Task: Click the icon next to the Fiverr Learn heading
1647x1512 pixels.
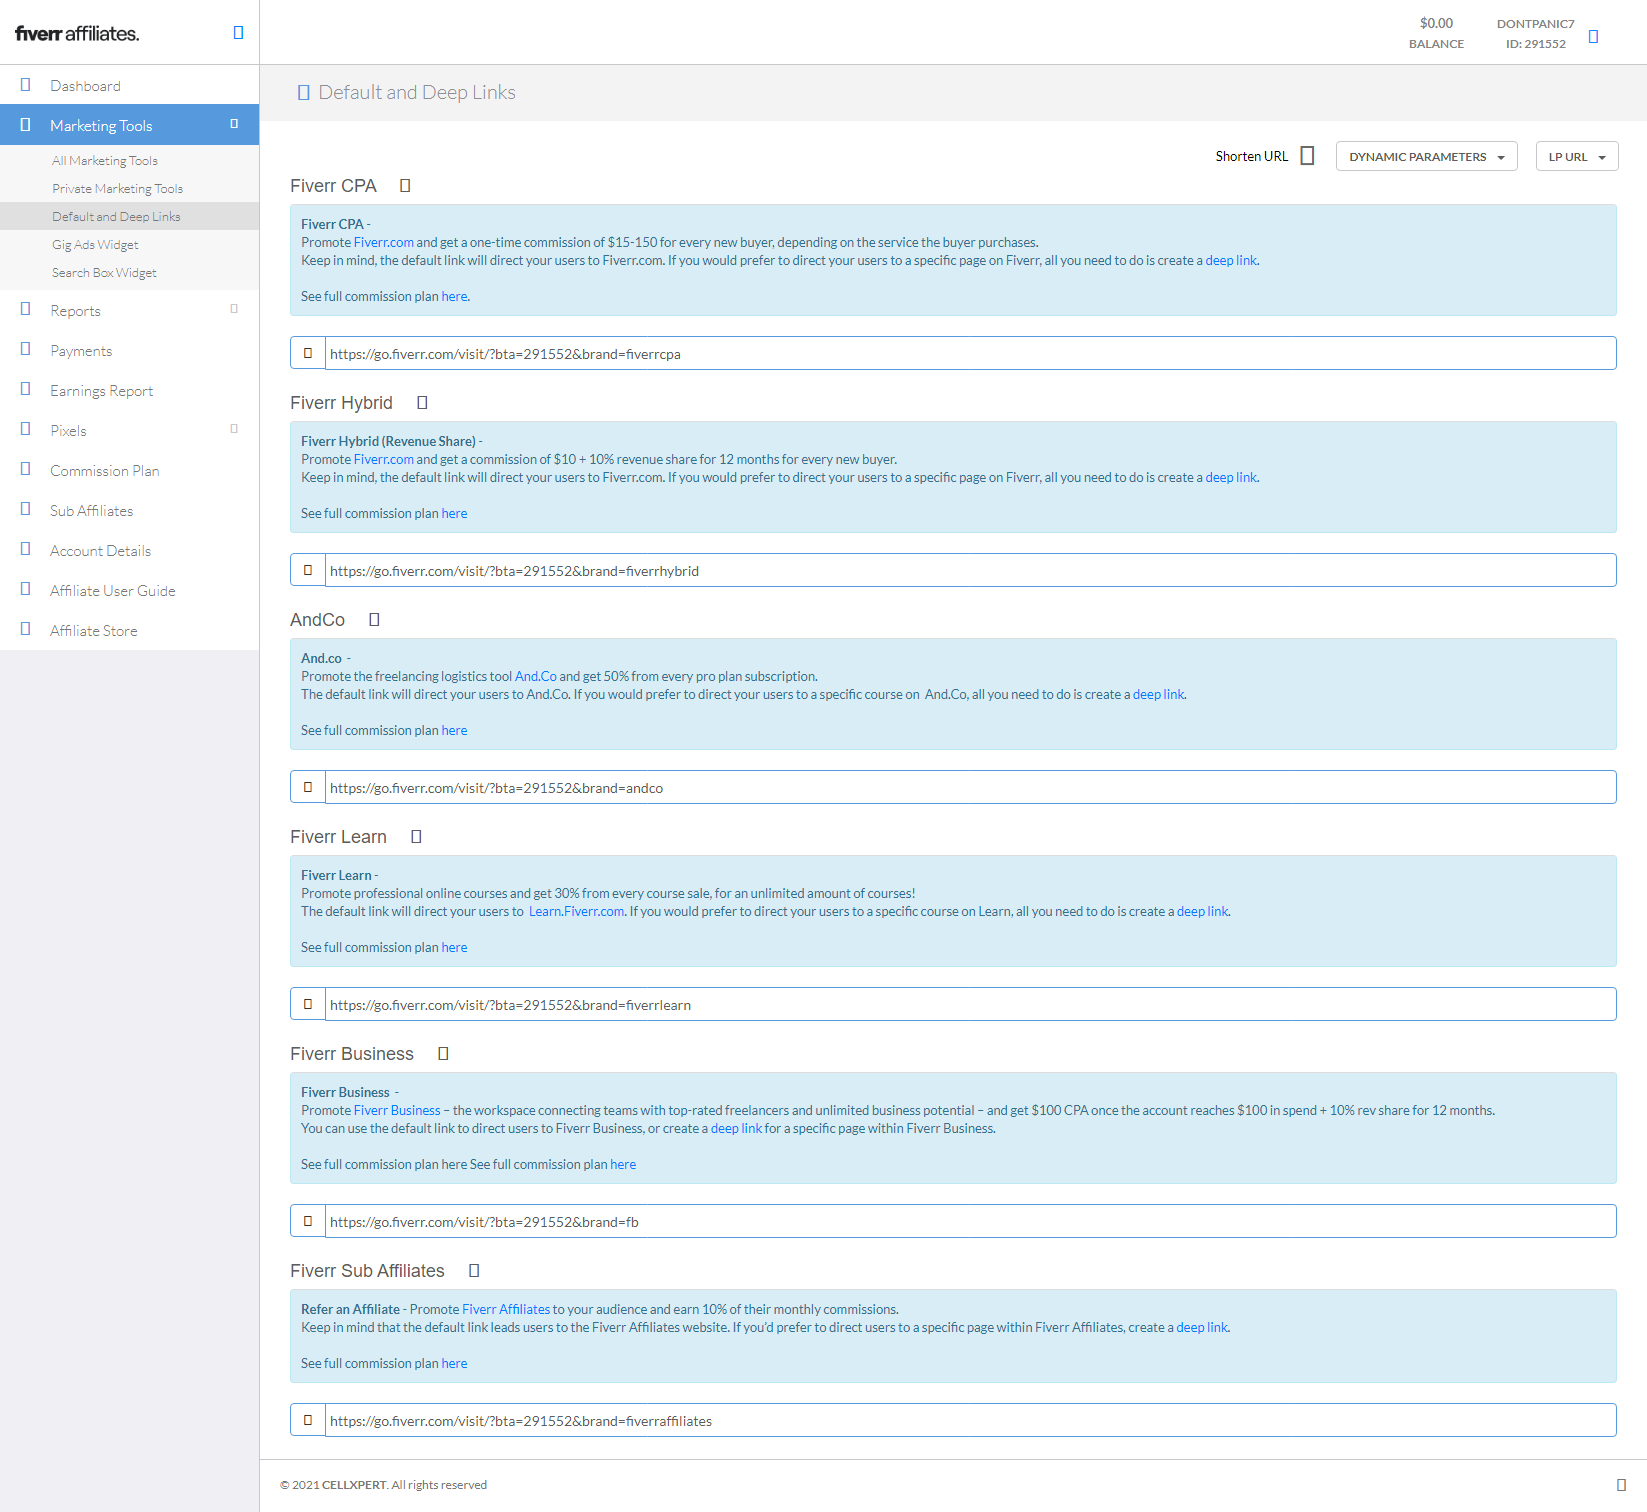Action: pyautogui.click(x=416, y=837)
